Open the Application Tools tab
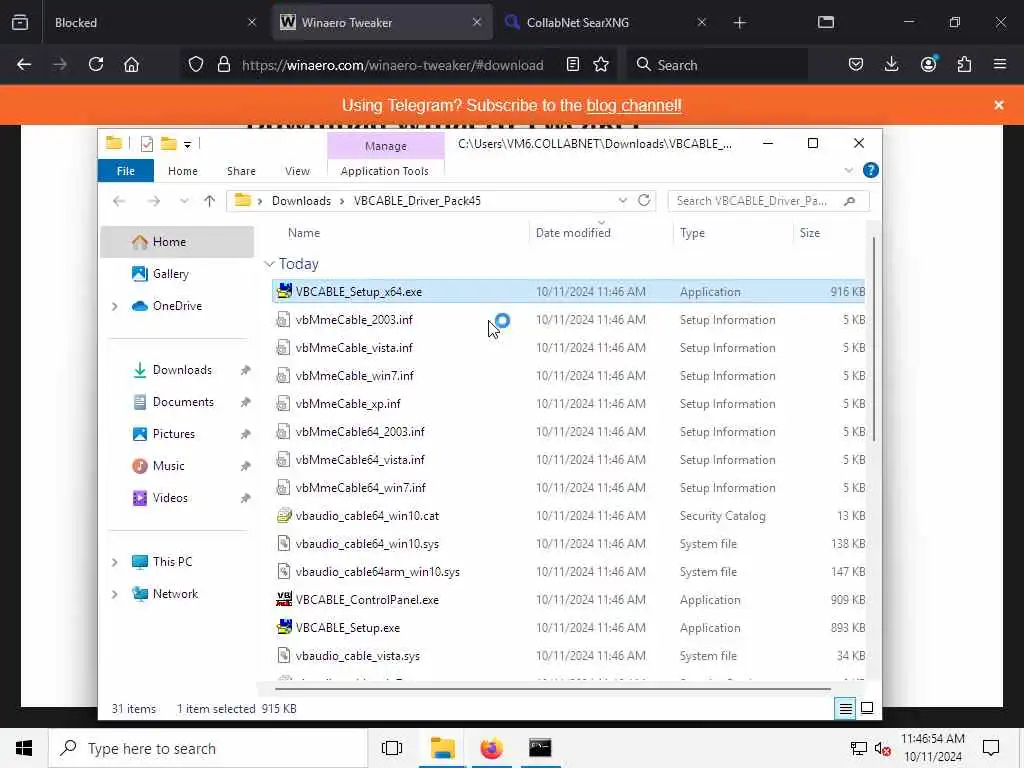1024x768 pixels. pyautogui.click(x=385, y=170)
